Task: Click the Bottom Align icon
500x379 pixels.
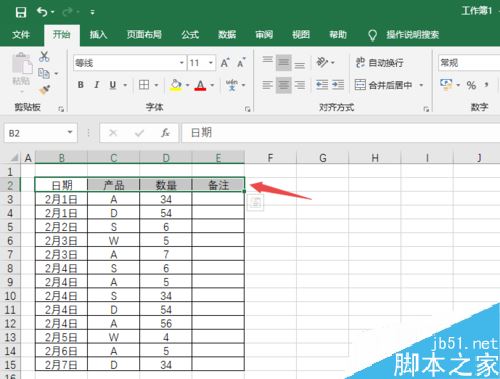Action: [x=300, y=65]
